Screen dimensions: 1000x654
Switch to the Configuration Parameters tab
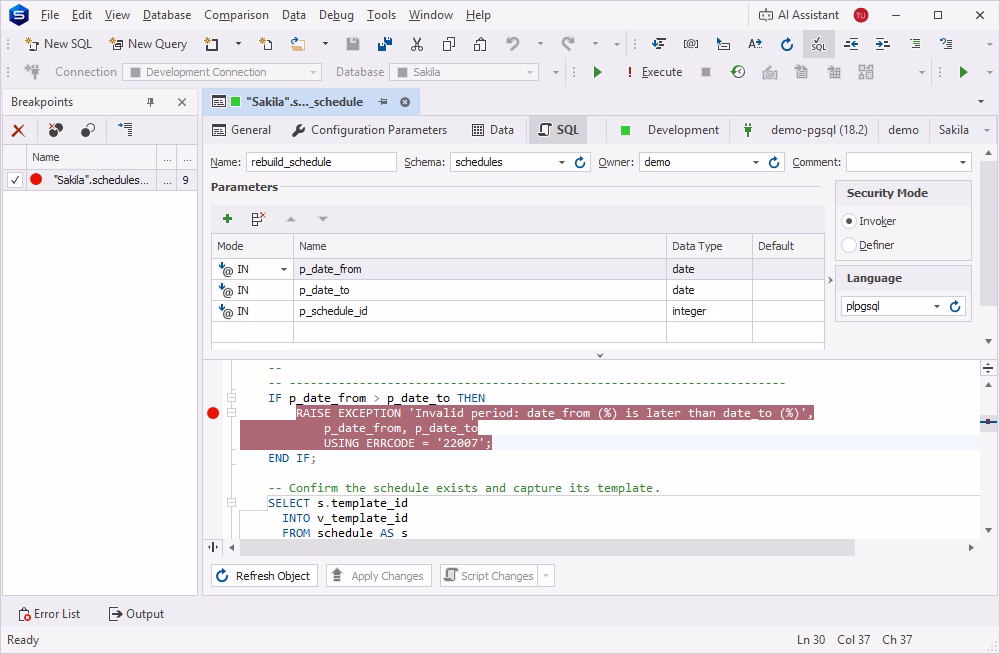pos(369,130)
